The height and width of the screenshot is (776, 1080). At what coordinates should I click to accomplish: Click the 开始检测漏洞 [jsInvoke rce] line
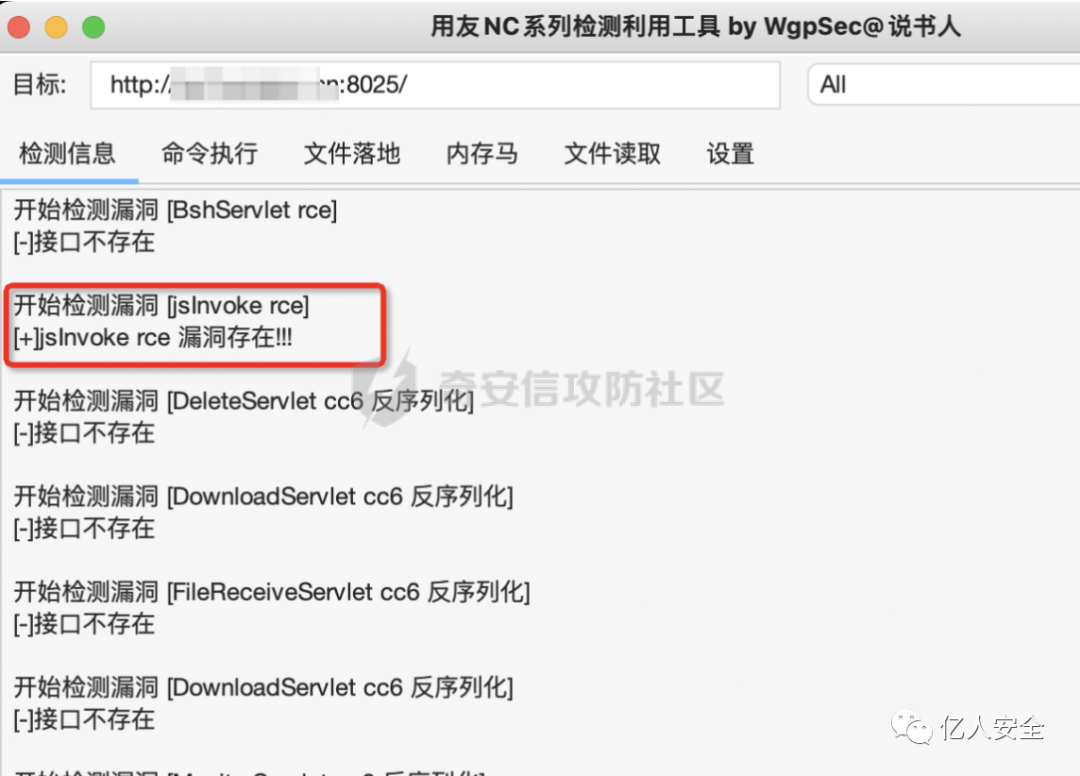(161, 305)
